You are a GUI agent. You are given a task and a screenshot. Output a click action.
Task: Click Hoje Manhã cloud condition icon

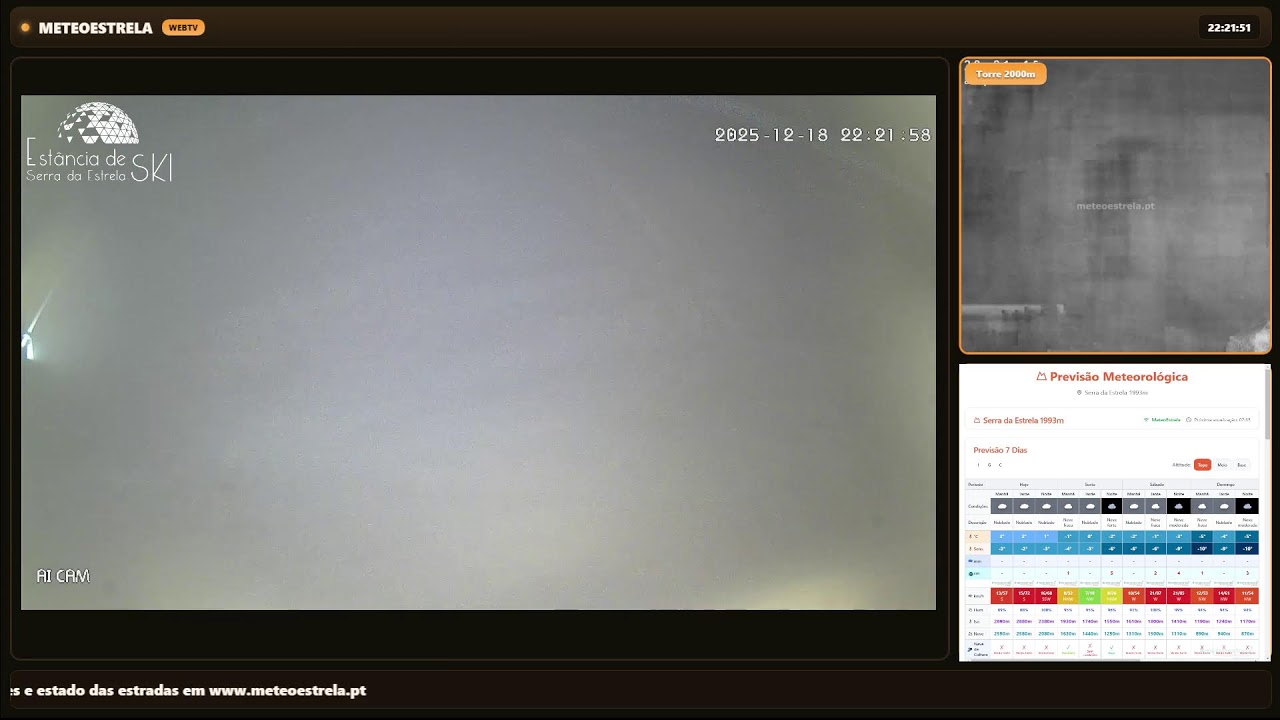(1002, 506)
